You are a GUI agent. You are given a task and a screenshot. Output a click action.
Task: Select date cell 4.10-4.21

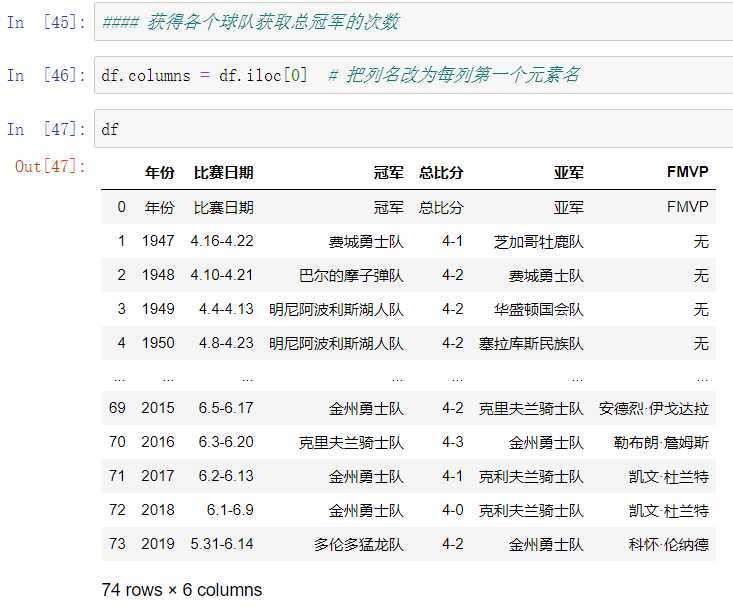[x=222, y=275]
